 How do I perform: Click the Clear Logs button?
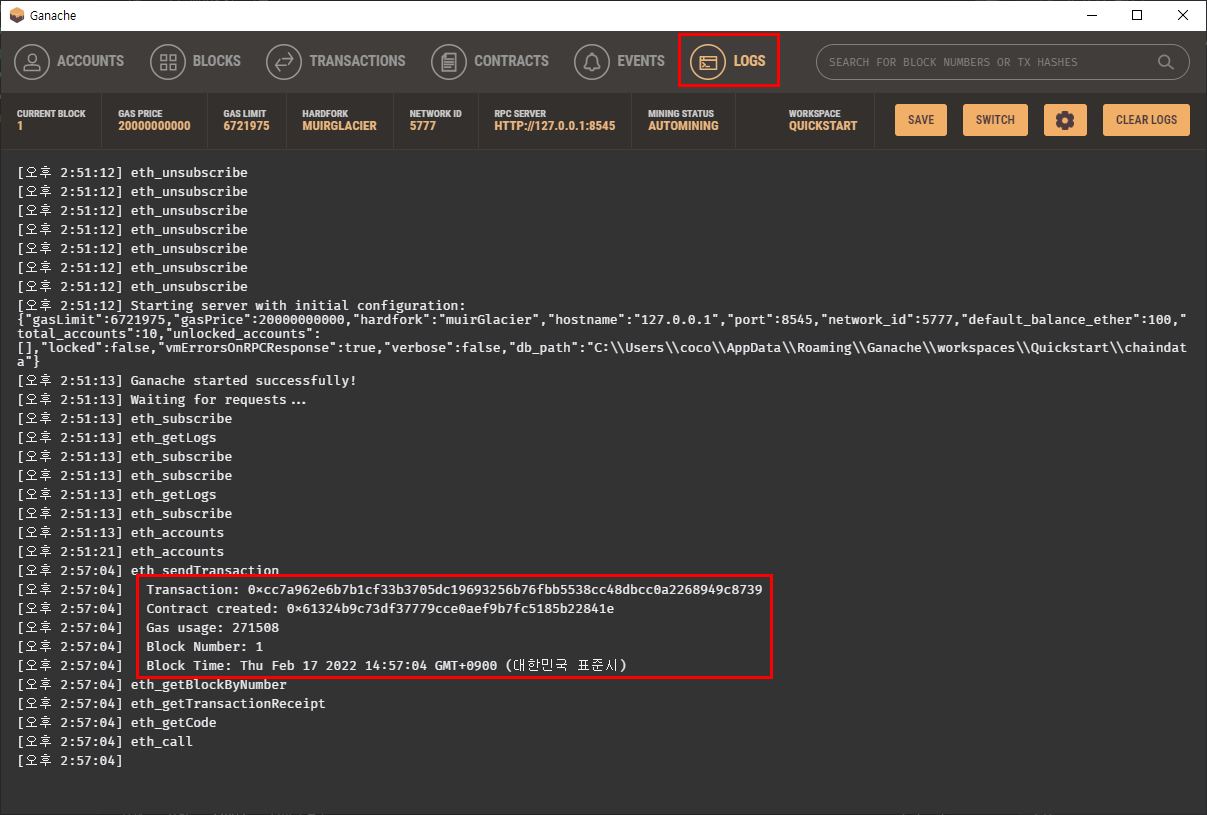pos(1146,120)
